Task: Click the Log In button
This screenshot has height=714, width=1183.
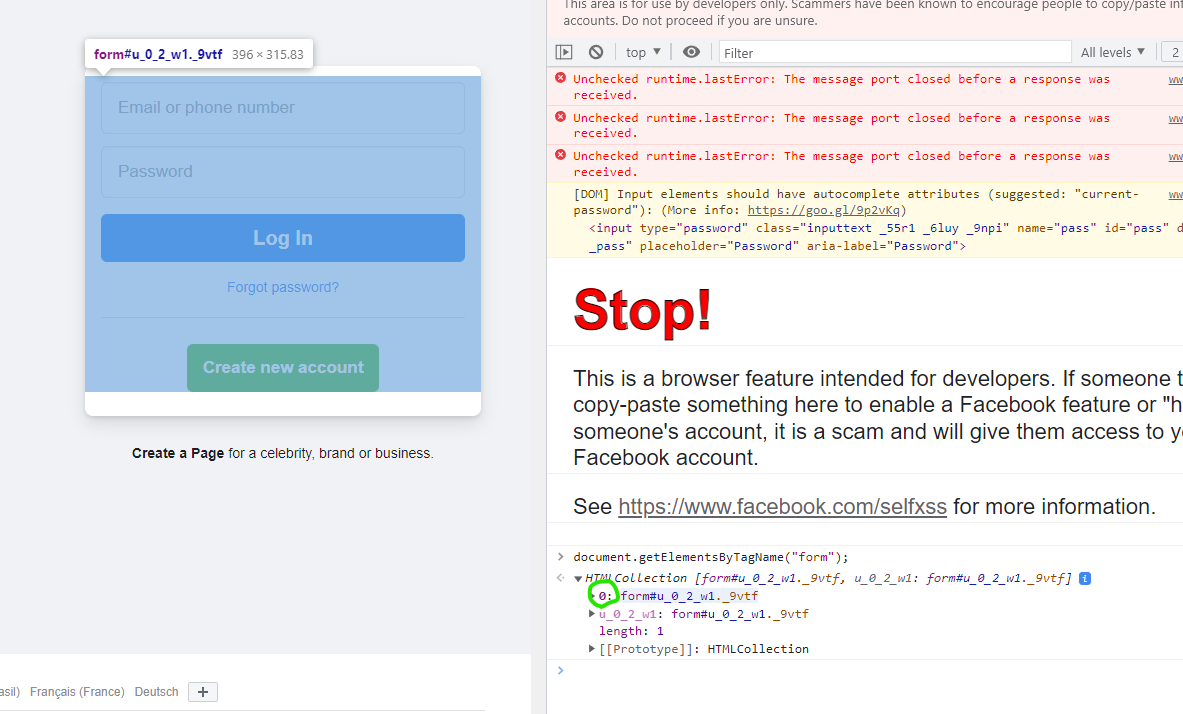Action: coord(283,239)
